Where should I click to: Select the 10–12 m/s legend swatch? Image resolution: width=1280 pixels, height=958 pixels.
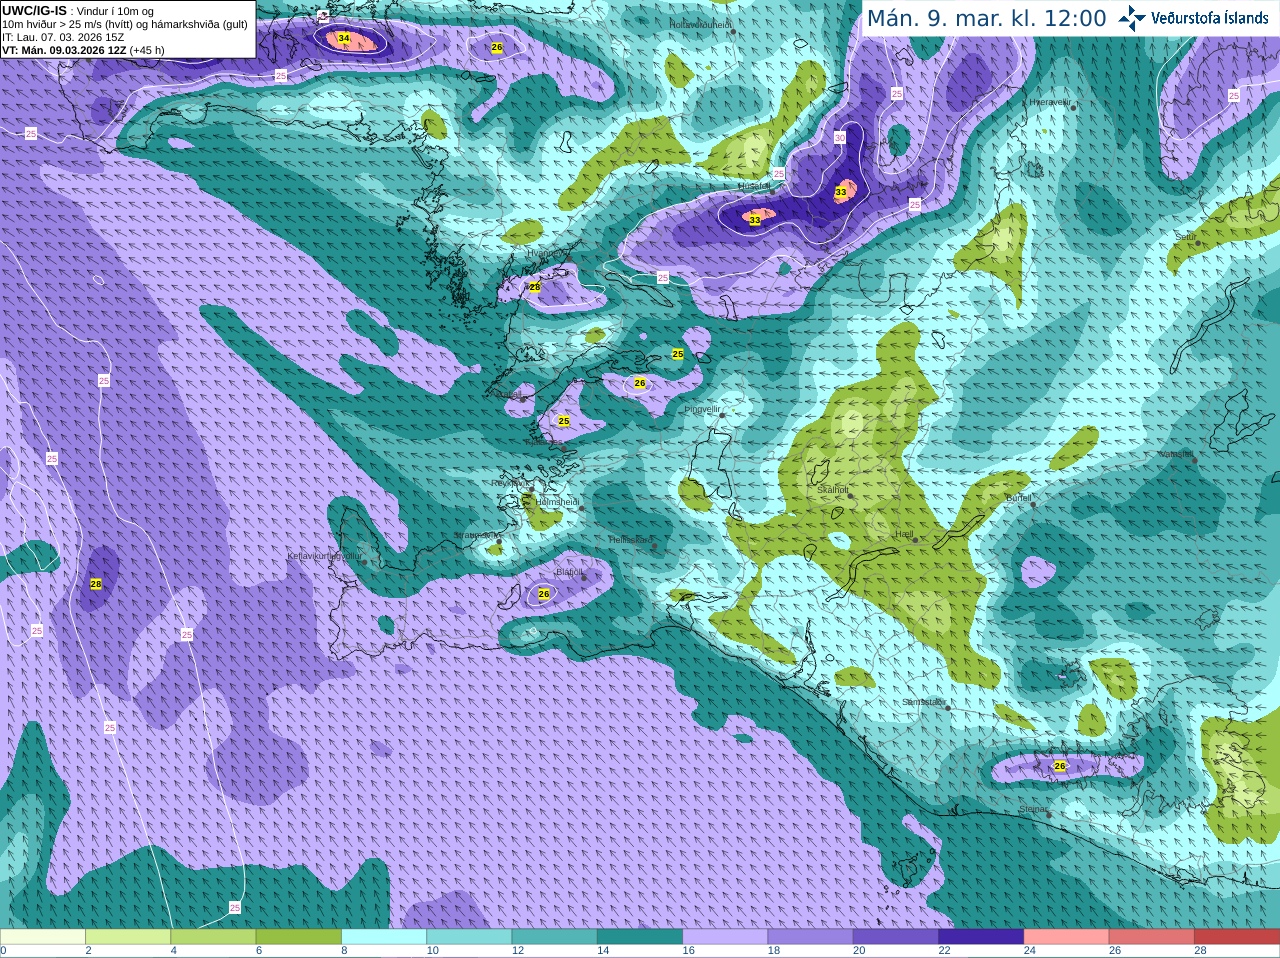click(469, 937)
